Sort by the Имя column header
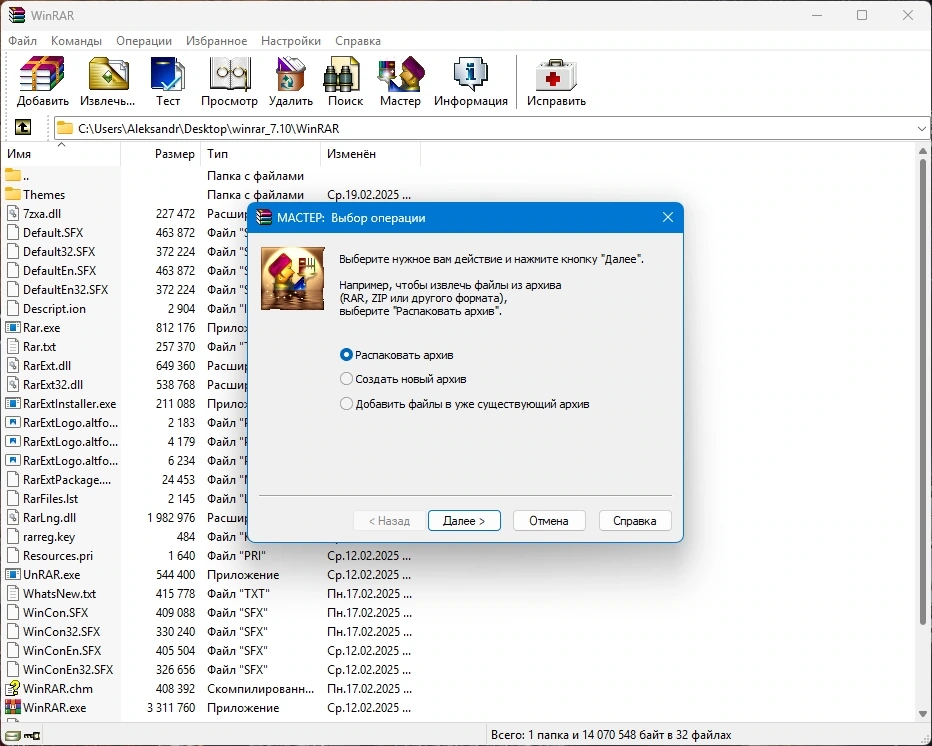 [x=61, y=153]
